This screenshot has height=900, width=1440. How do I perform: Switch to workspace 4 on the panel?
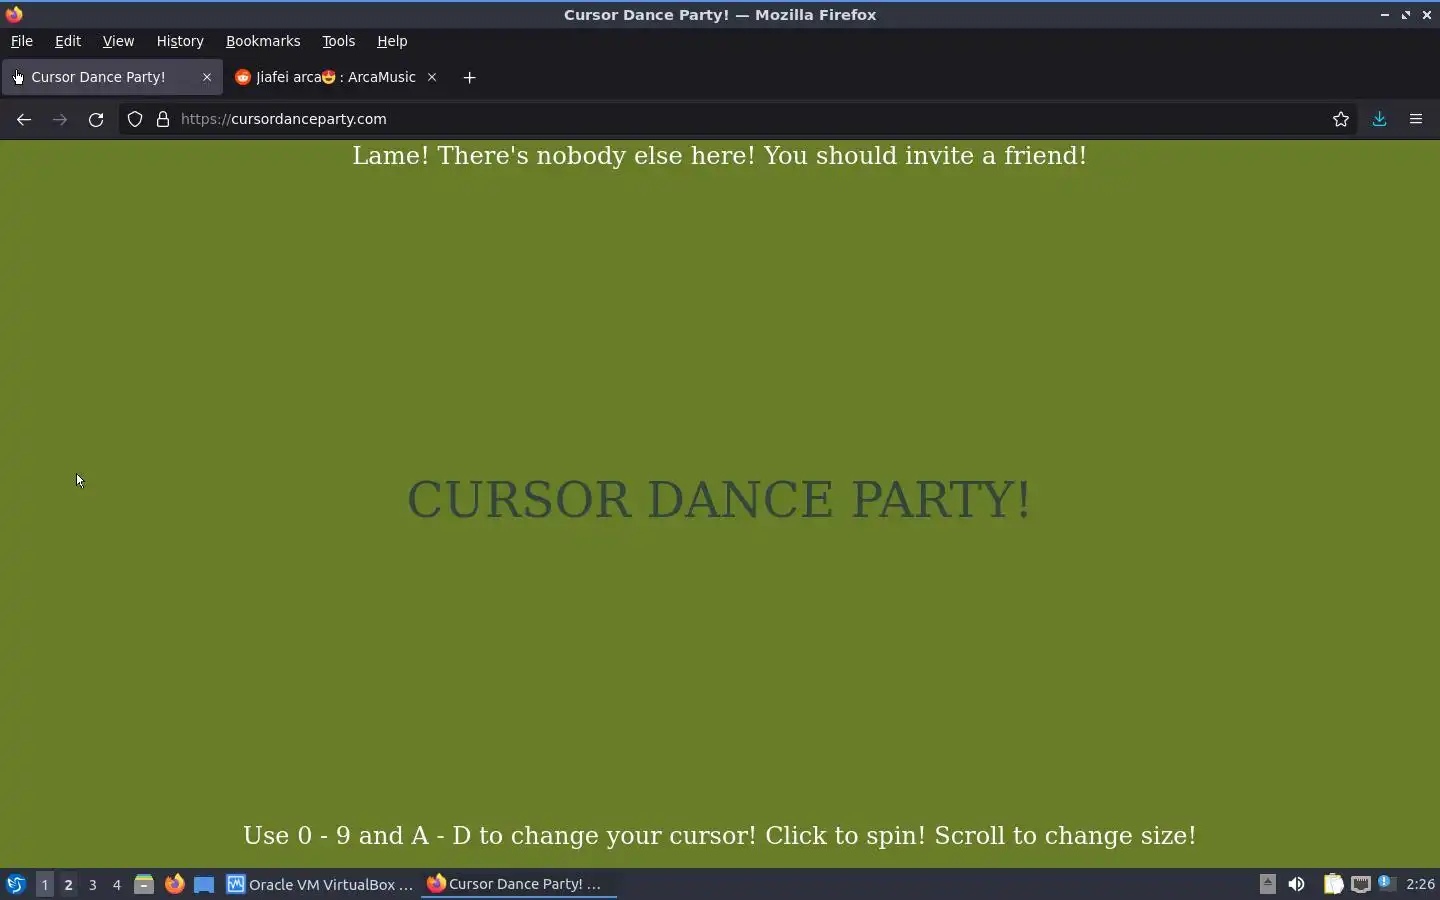117,884
